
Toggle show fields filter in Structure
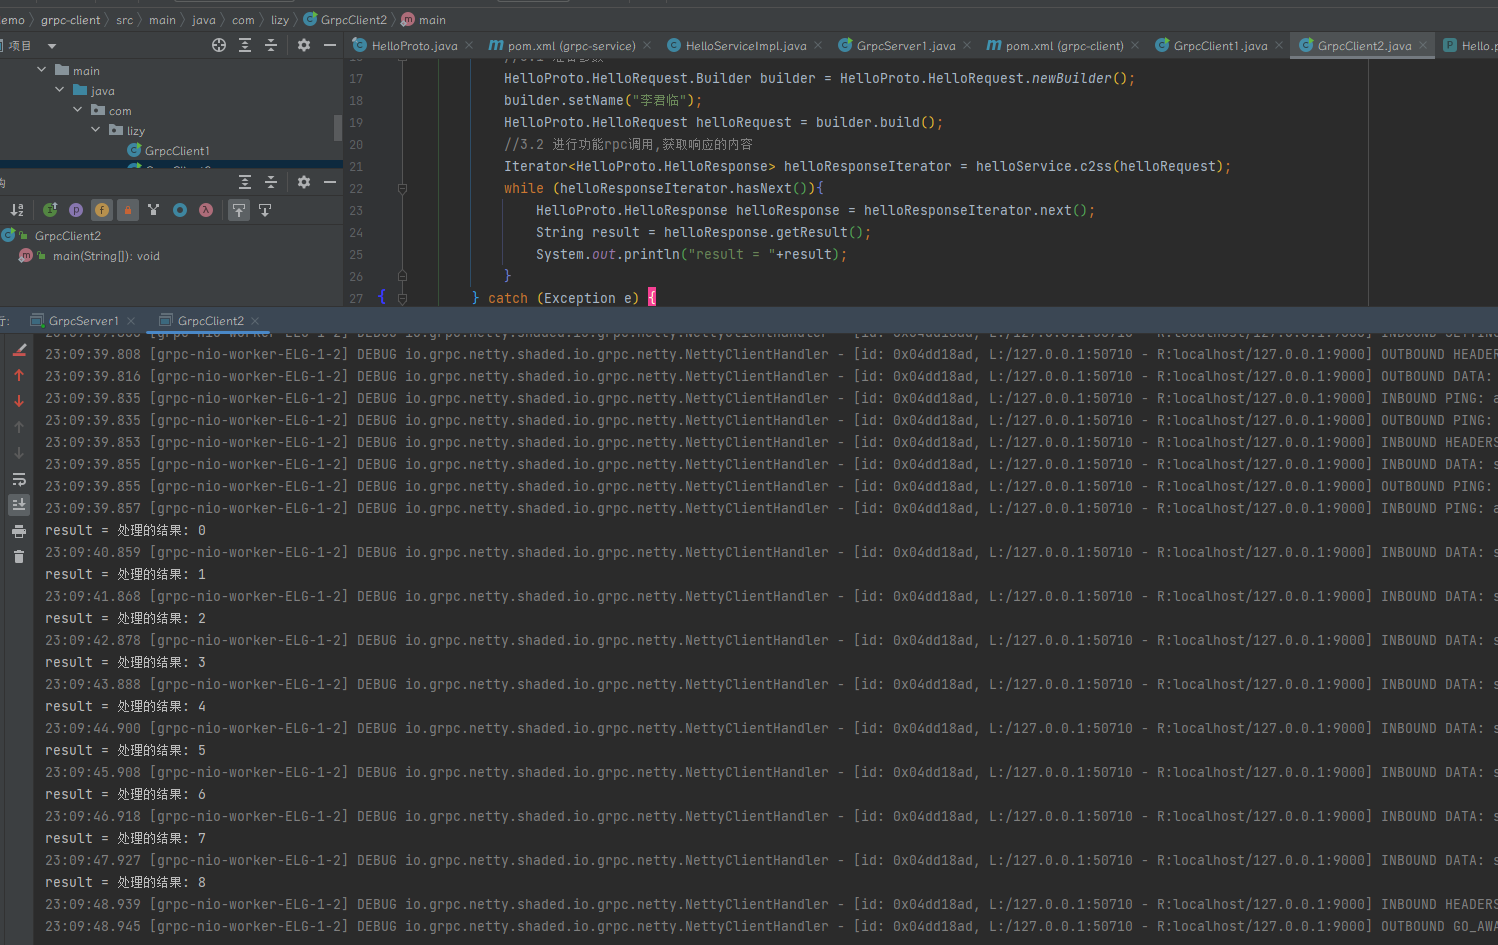tap(102, 210)
